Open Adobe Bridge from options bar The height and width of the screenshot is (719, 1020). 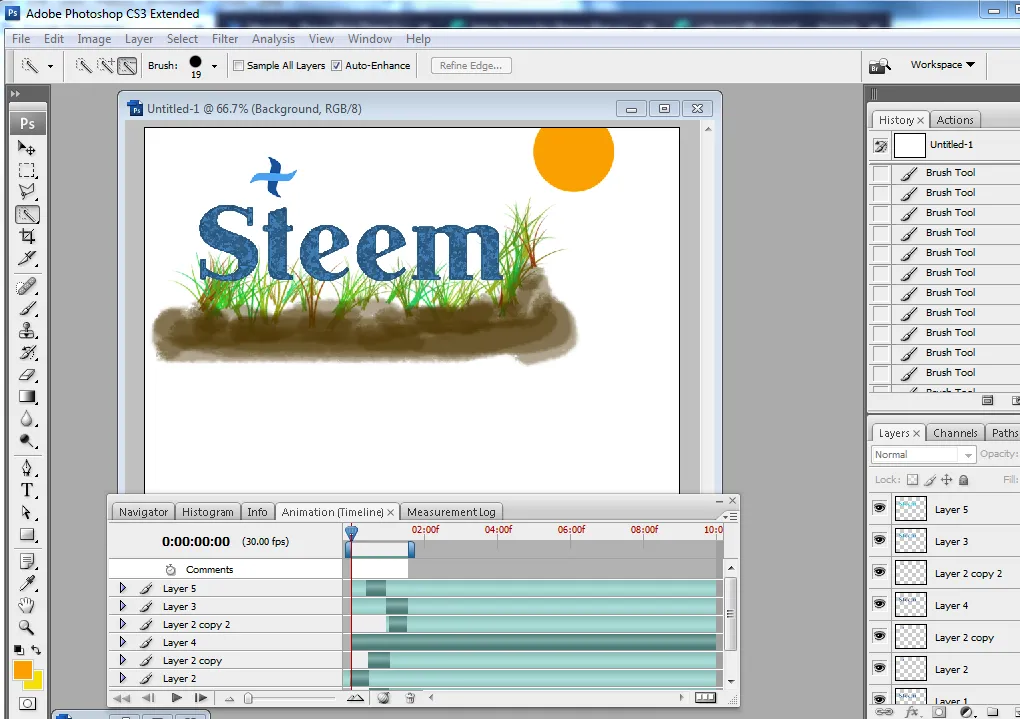click(879, 65)
